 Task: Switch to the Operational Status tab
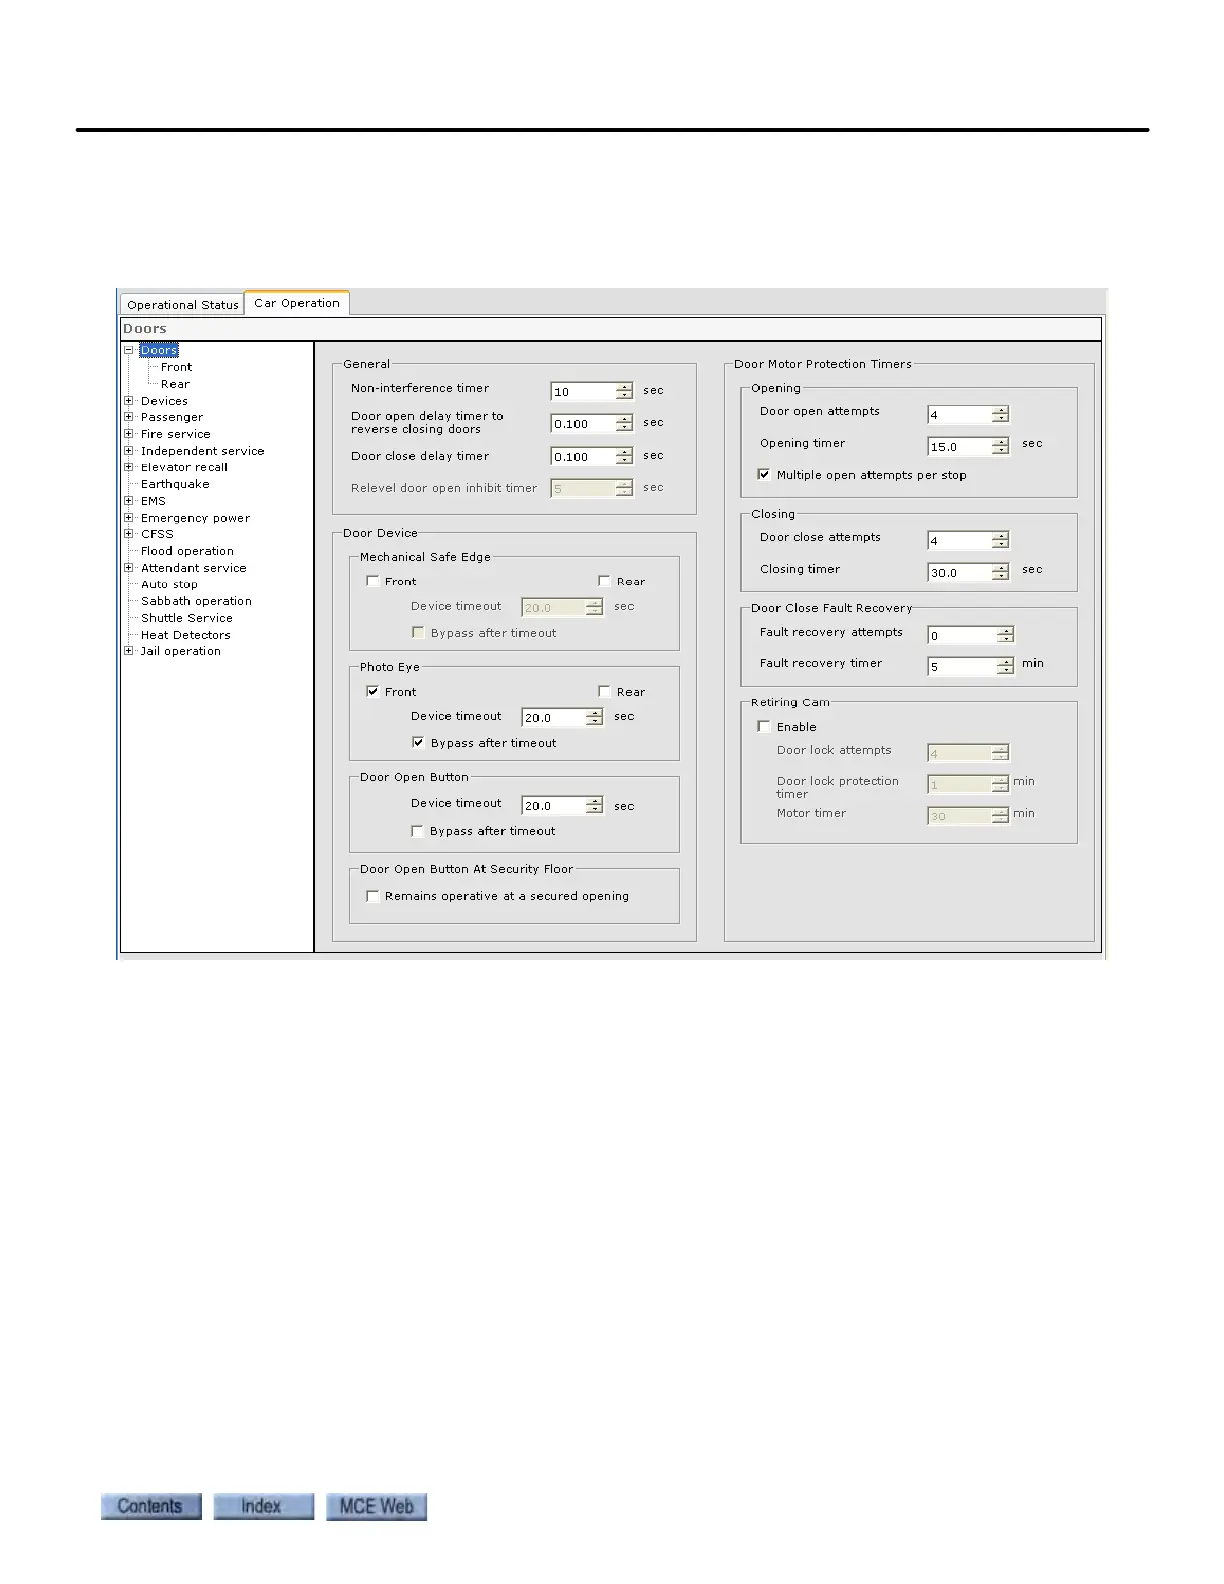tap(183, 304)
